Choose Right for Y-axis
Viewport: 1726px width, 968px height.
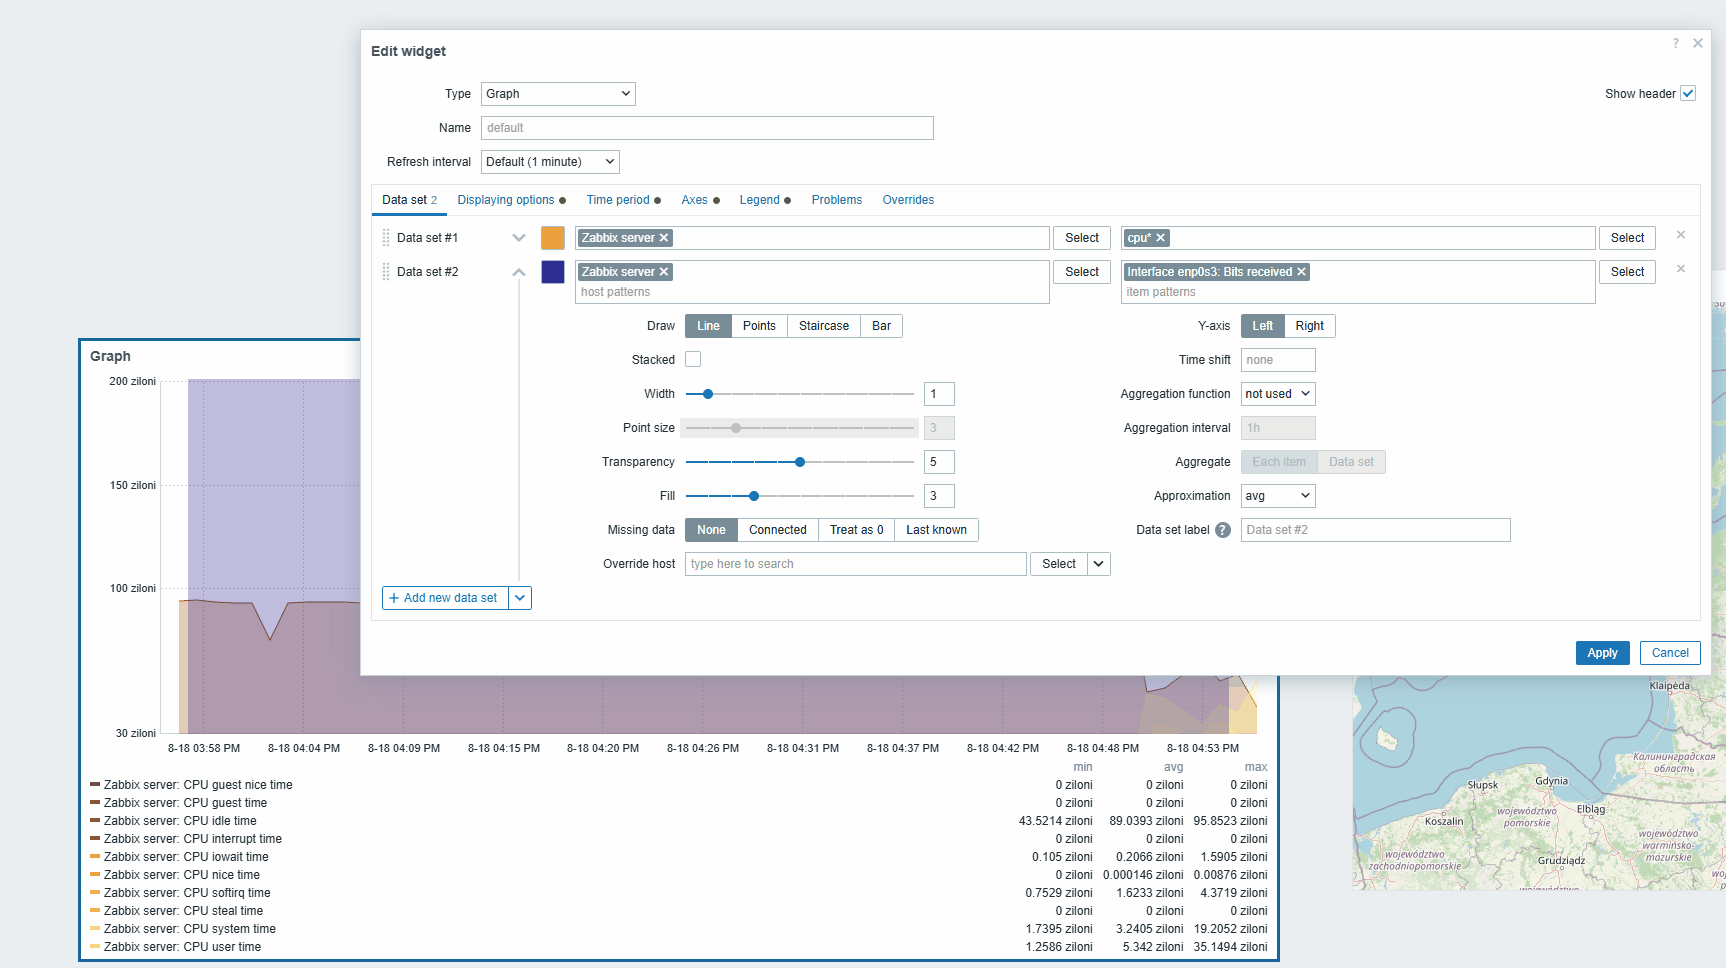pos(1310,326)
